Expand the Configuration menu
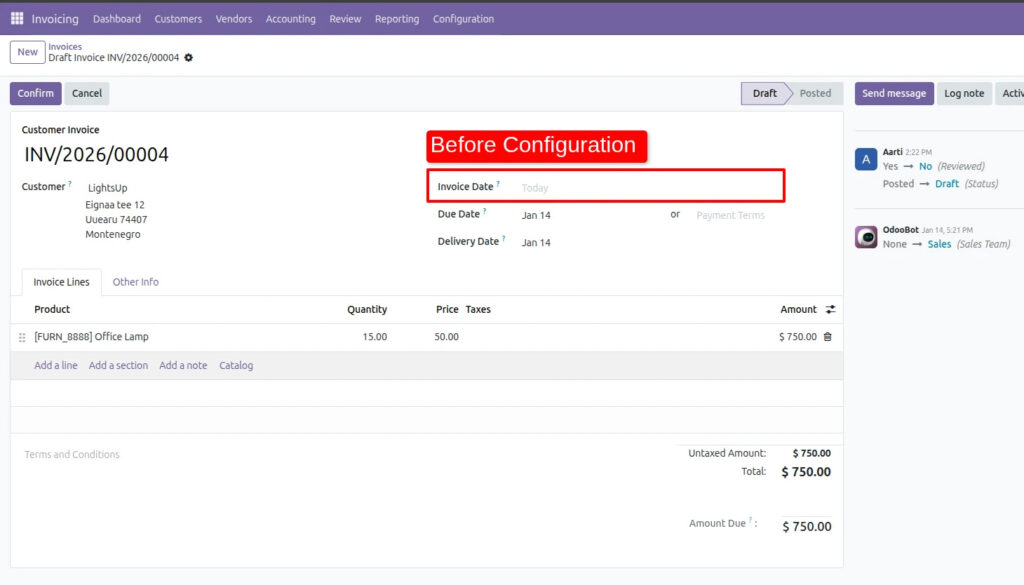 coord(463,19)
